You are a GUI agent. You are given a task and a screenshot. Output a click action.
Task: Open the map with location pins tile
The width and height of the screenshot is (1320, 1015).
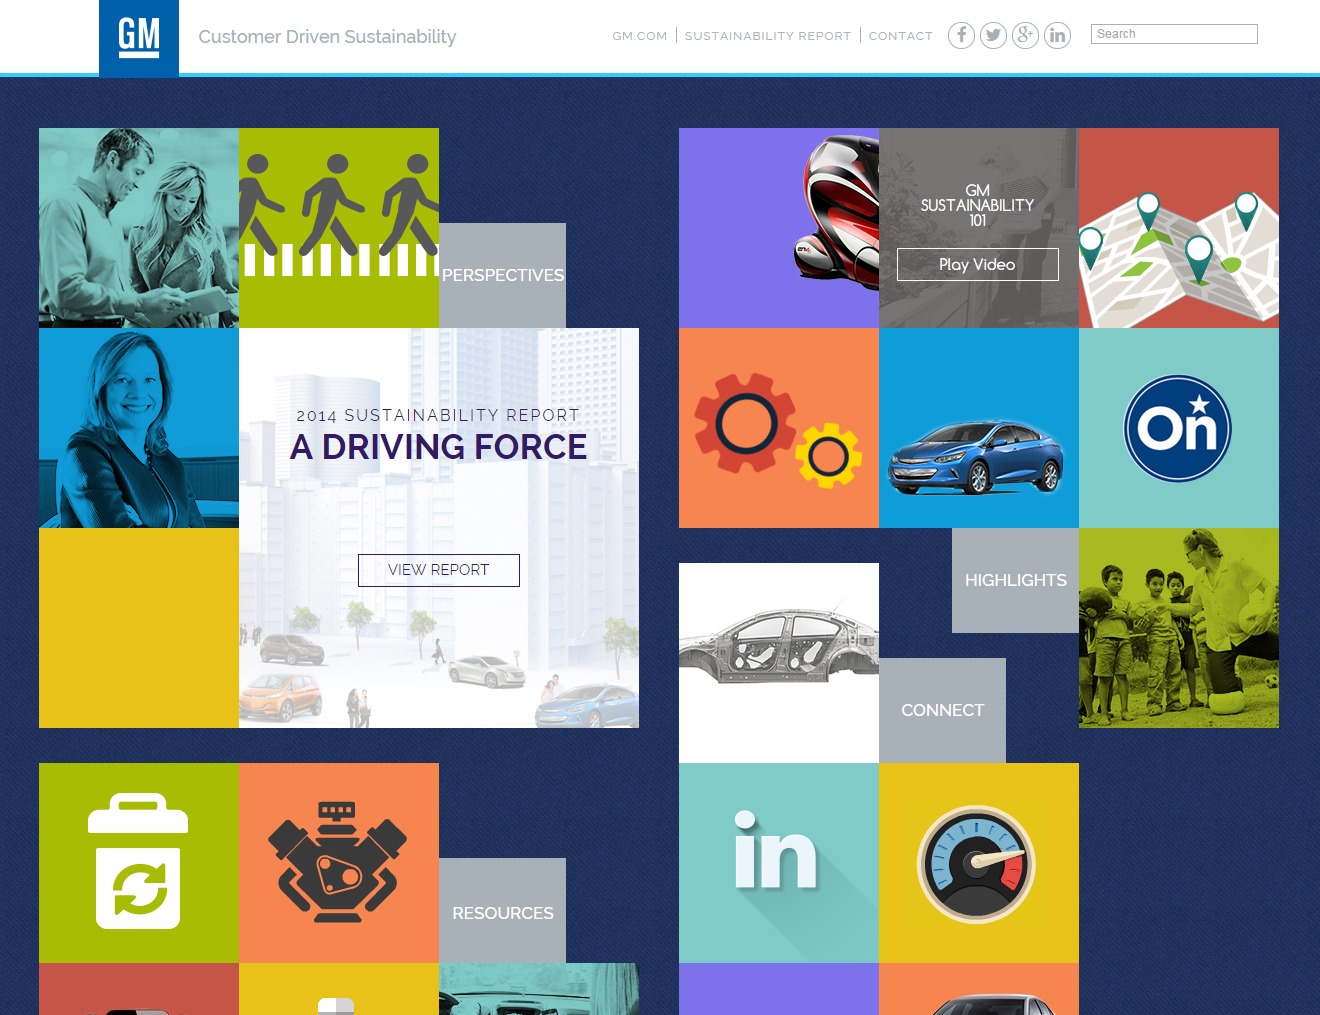pyautogui.click(x=1178, y=228)
